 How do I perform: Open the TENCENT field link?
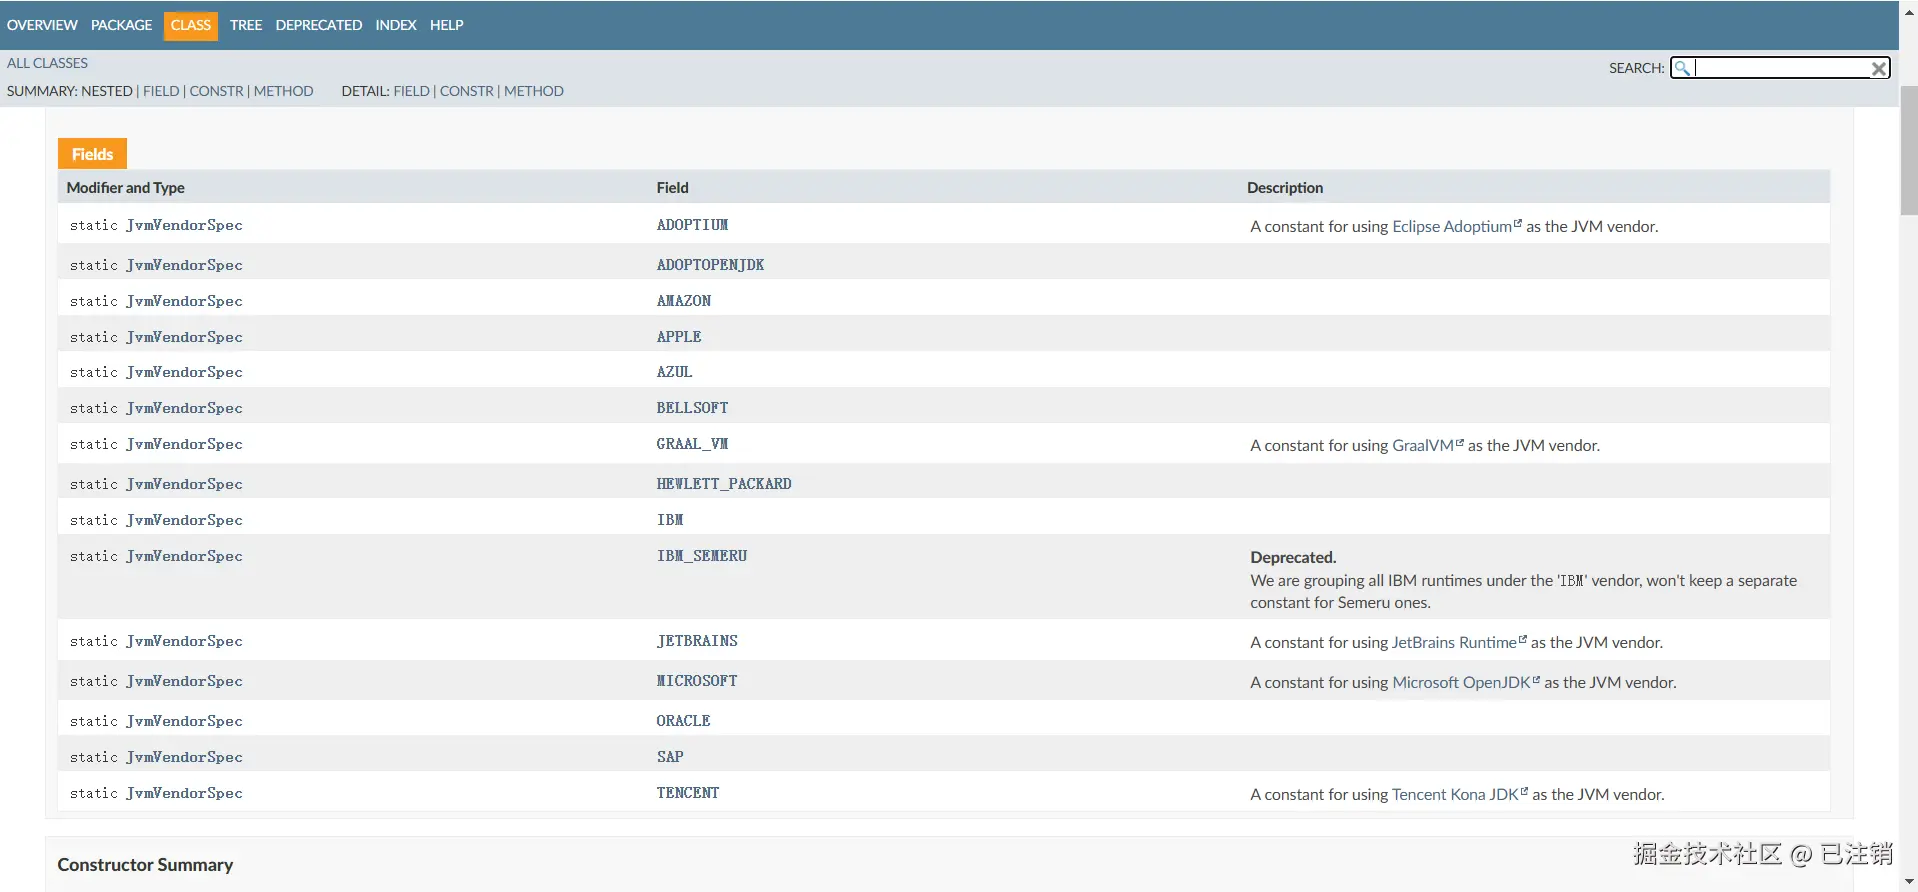coord(688,793)
